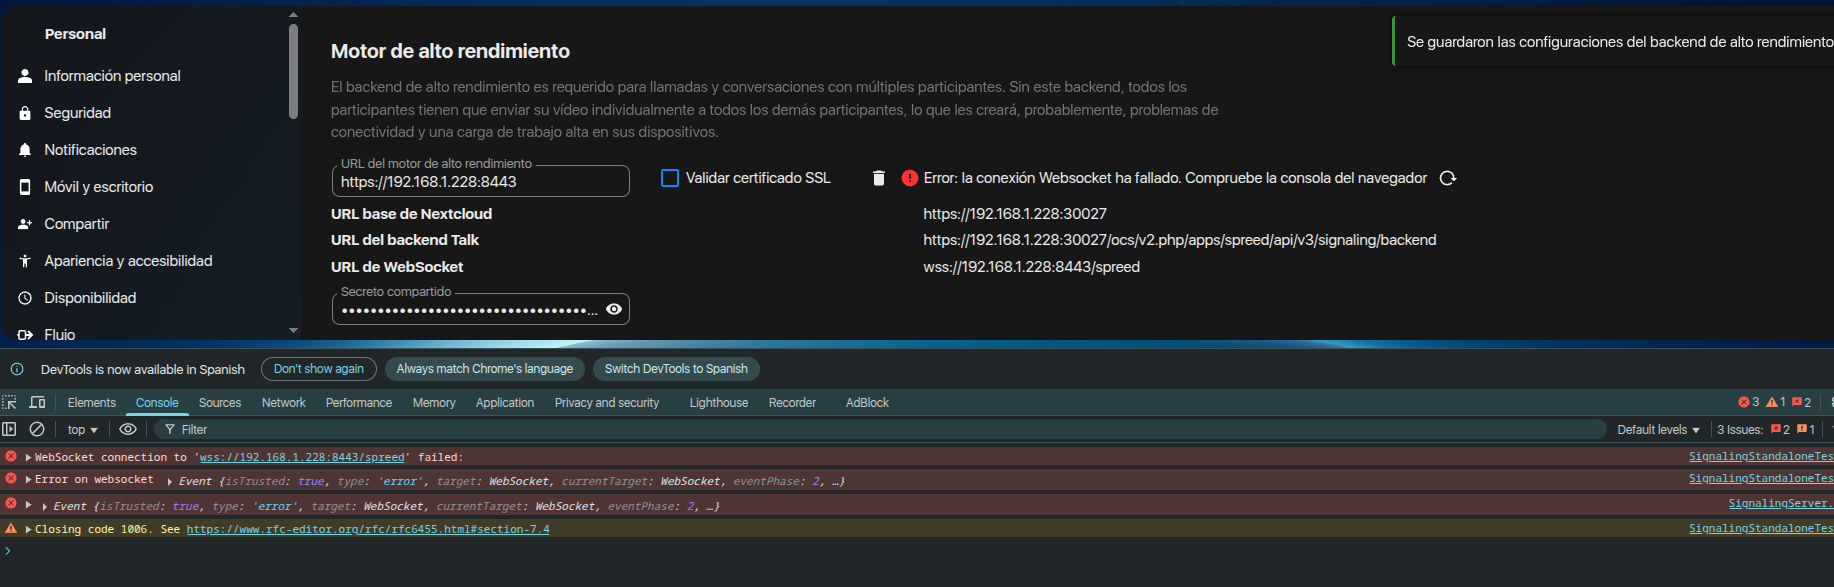Click the error count badge showing 3
Viewport: 1834px width, 587px height.
click(x=1749, y=402)
